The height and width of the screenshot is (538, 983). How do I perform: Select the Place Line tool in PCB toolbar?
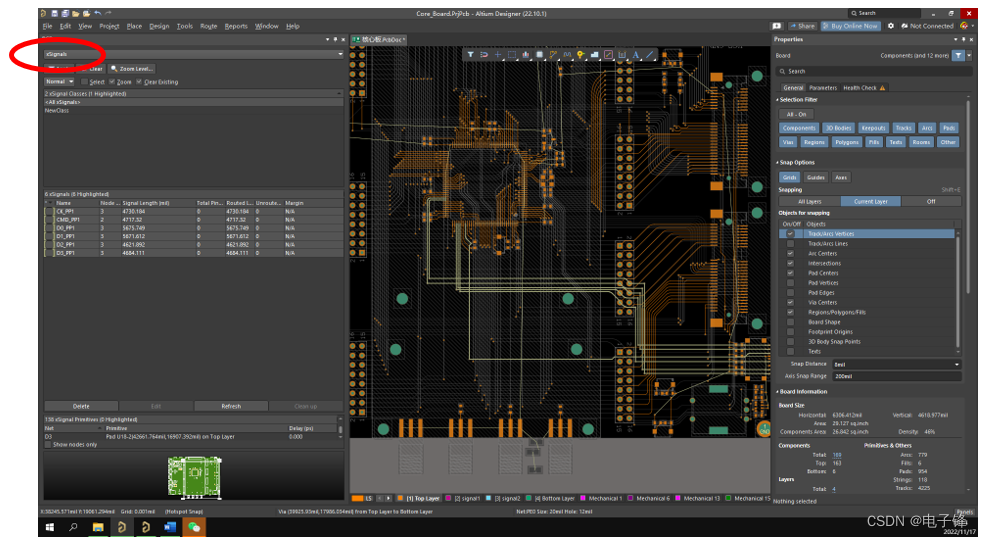click(650, 54)
